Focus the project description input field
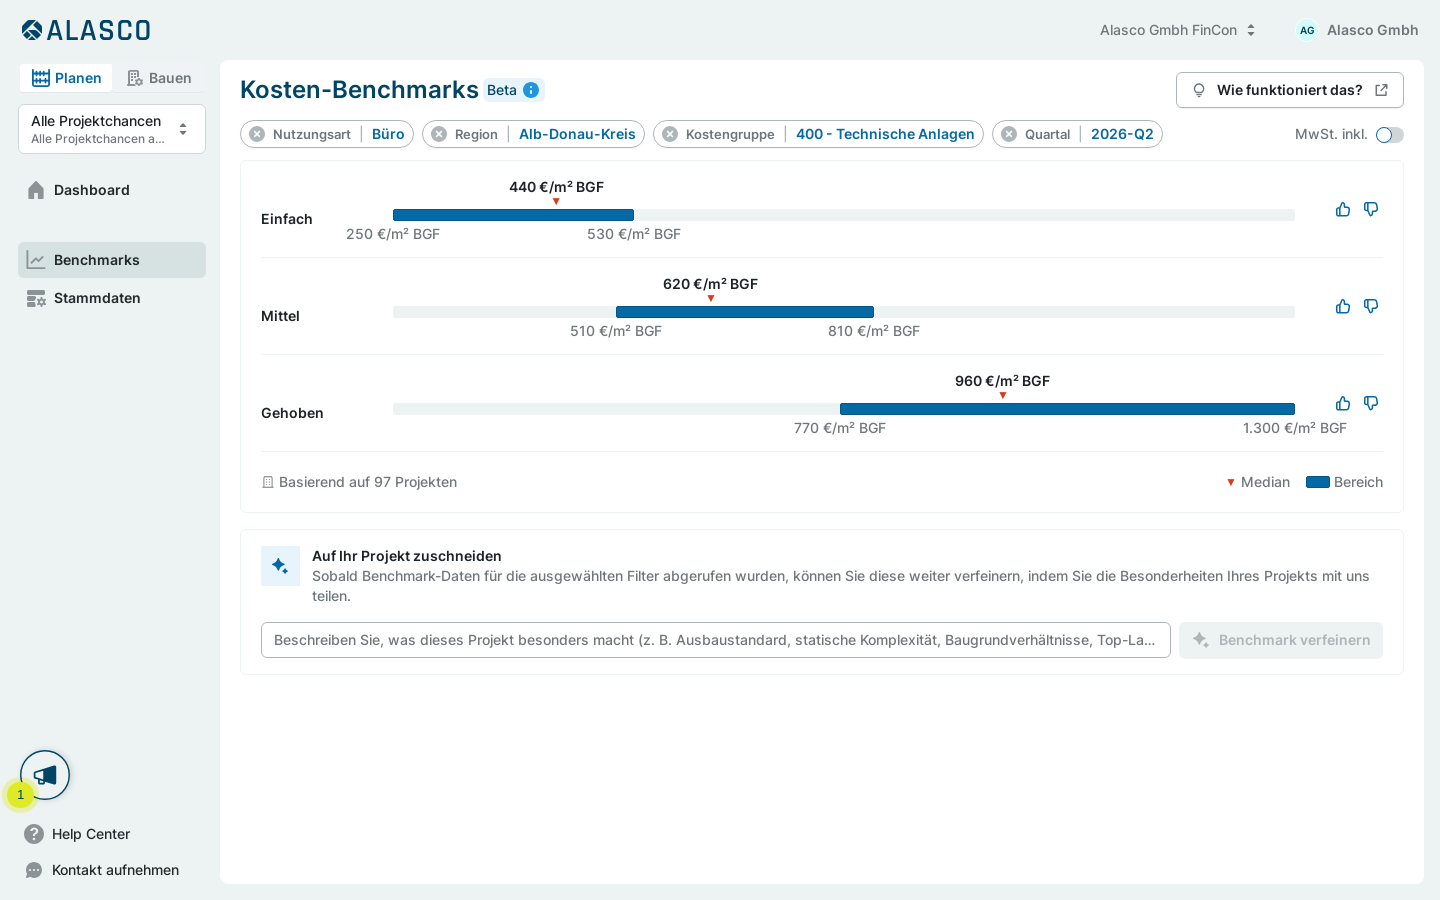The image size is (1440, 900). tap(716, 640)
